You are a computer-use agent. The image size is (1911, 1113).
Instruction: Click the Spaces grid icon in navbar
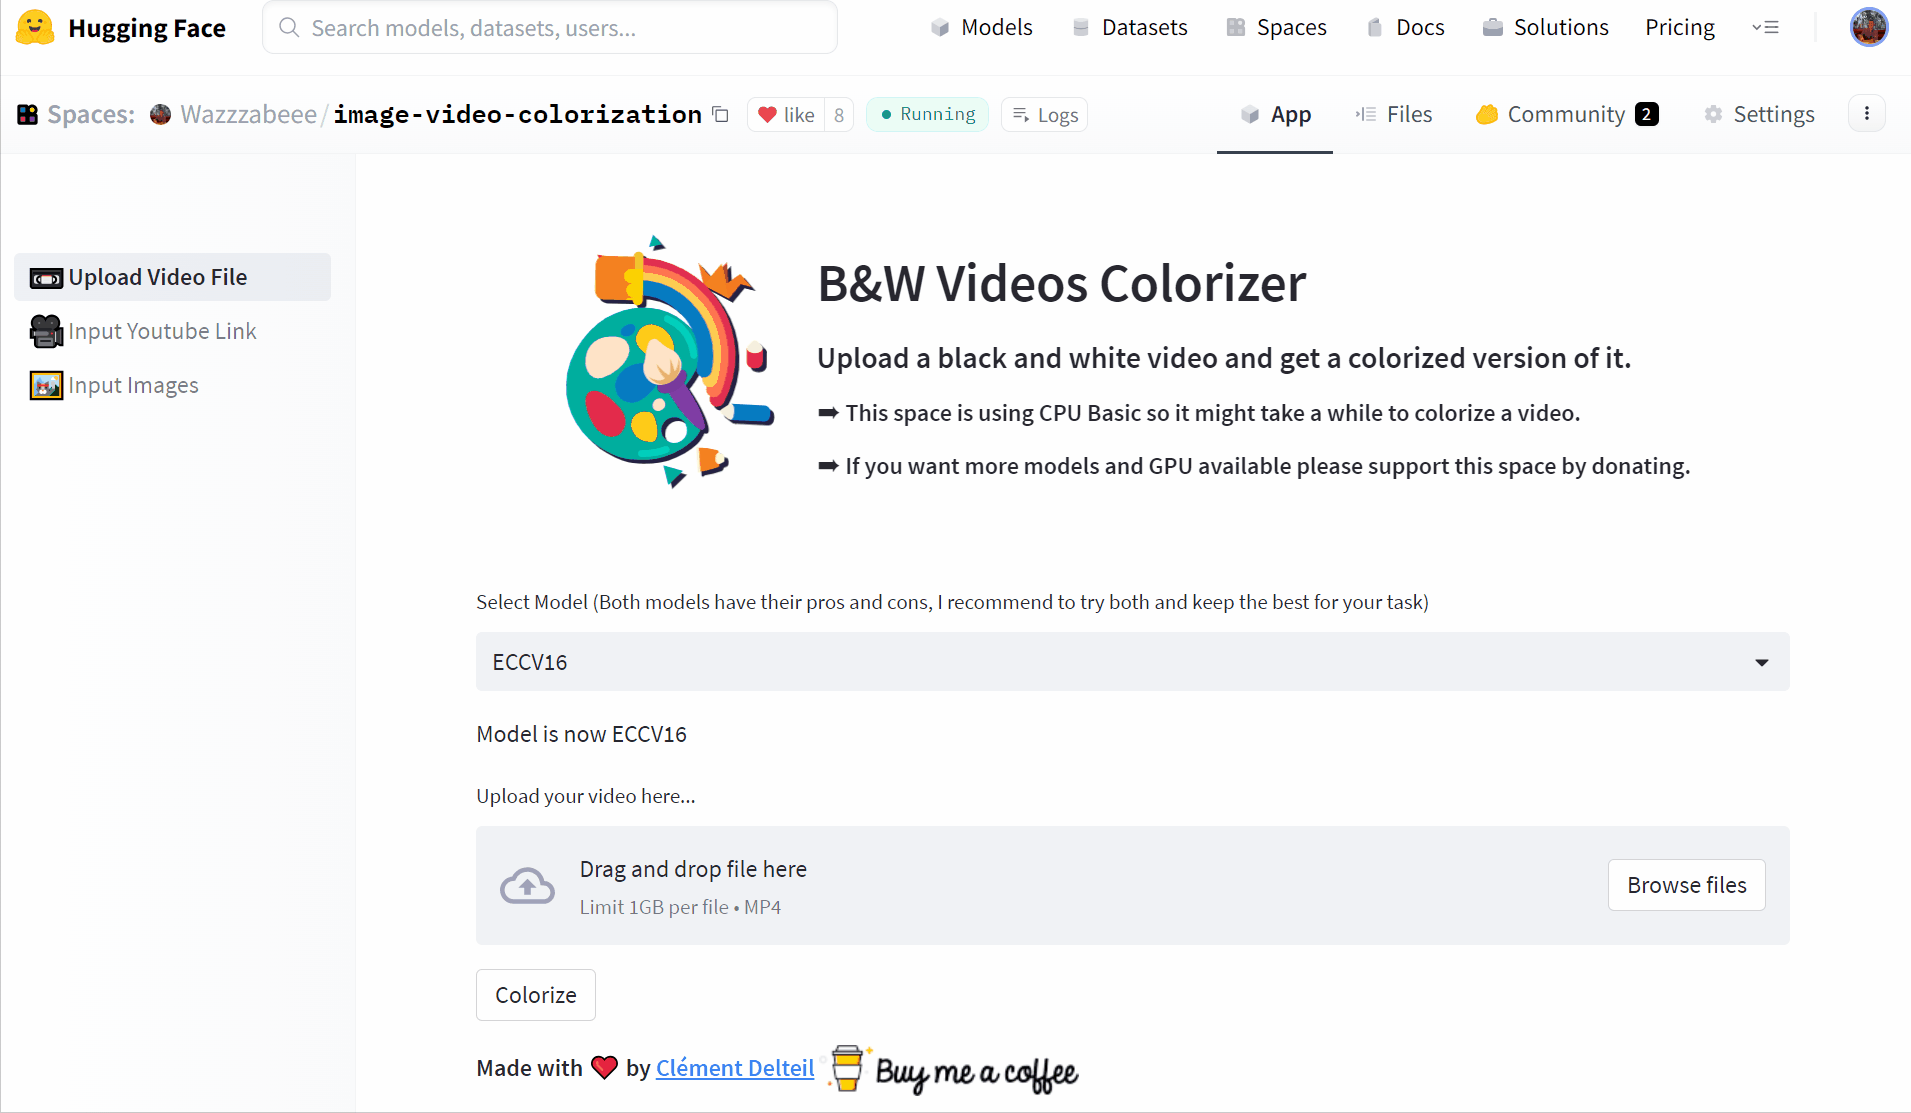point(1236,28)
